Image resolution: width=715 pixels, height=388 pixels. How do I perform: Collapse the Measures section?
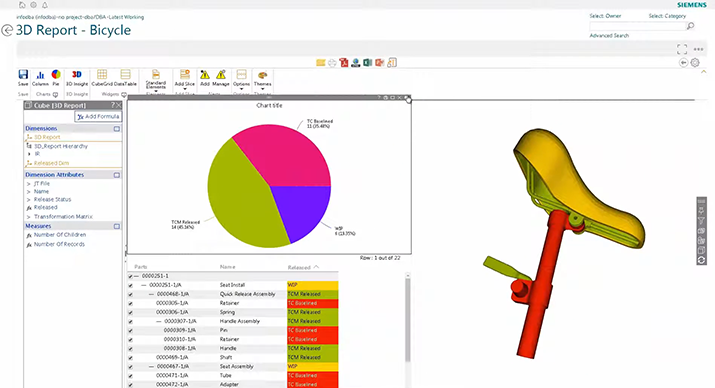pos(117,226)
